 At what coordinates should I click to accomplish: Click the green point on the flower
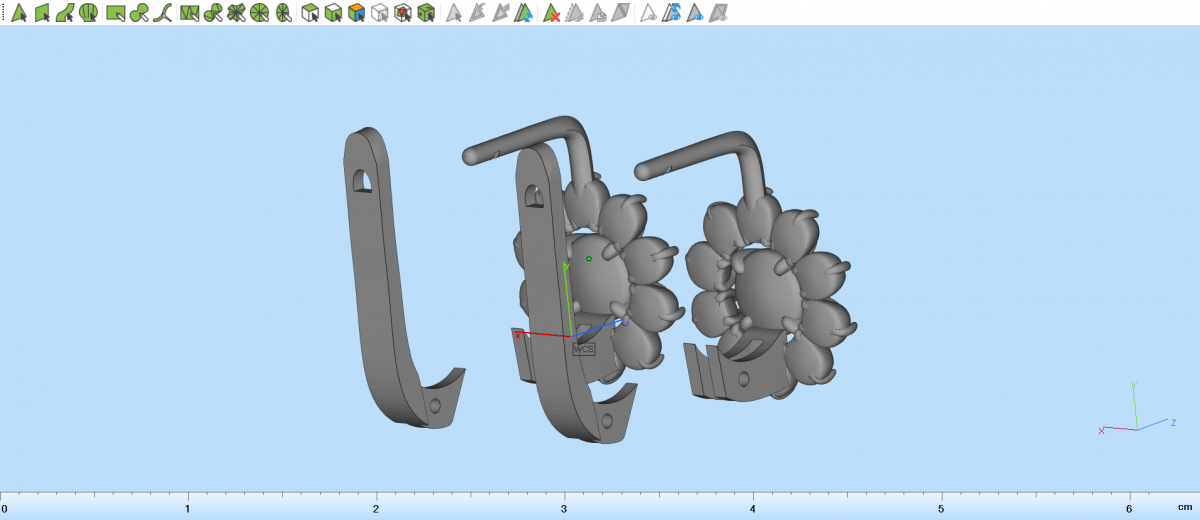589,259
